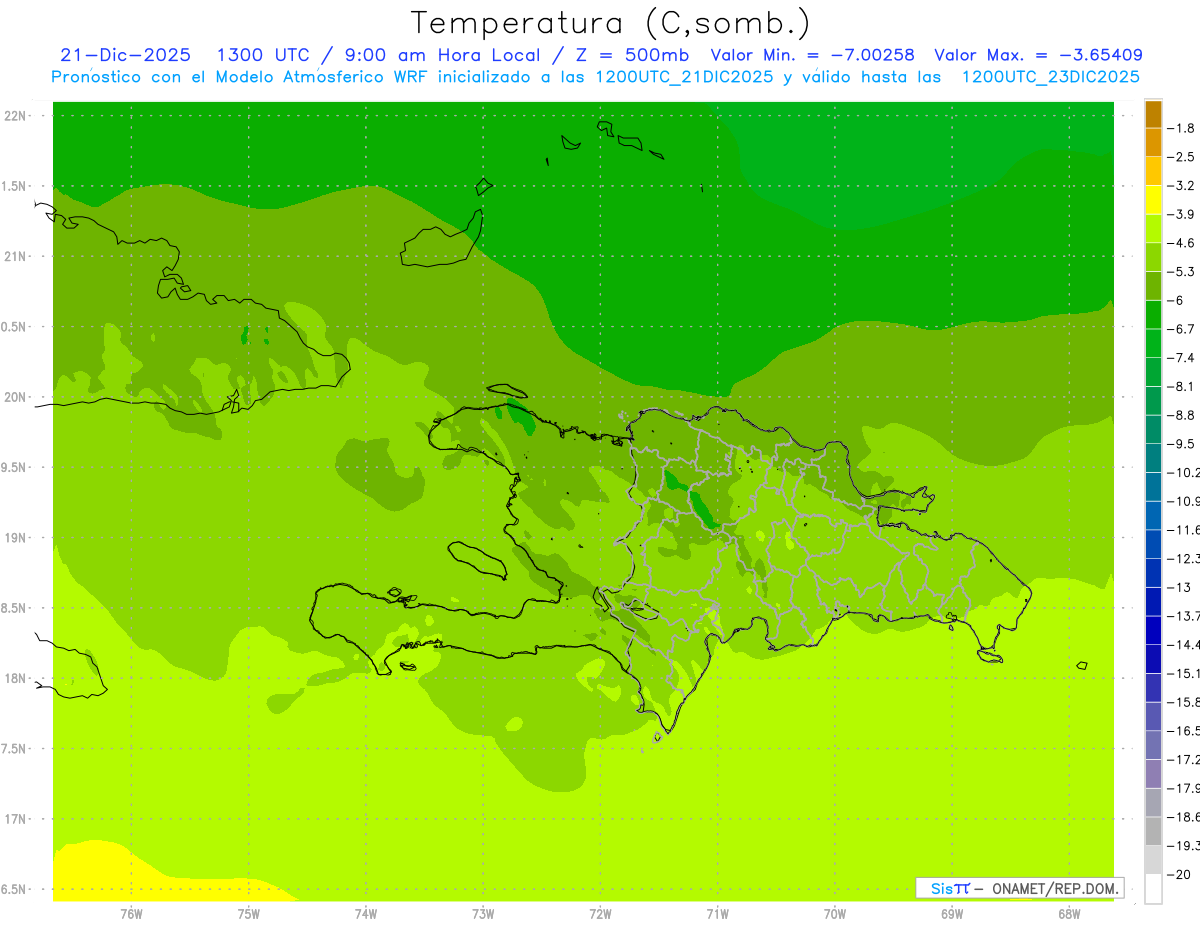1200x927 pixels.
Task: Select the date text '21-Dic-2025'
Action: (126, 55)
